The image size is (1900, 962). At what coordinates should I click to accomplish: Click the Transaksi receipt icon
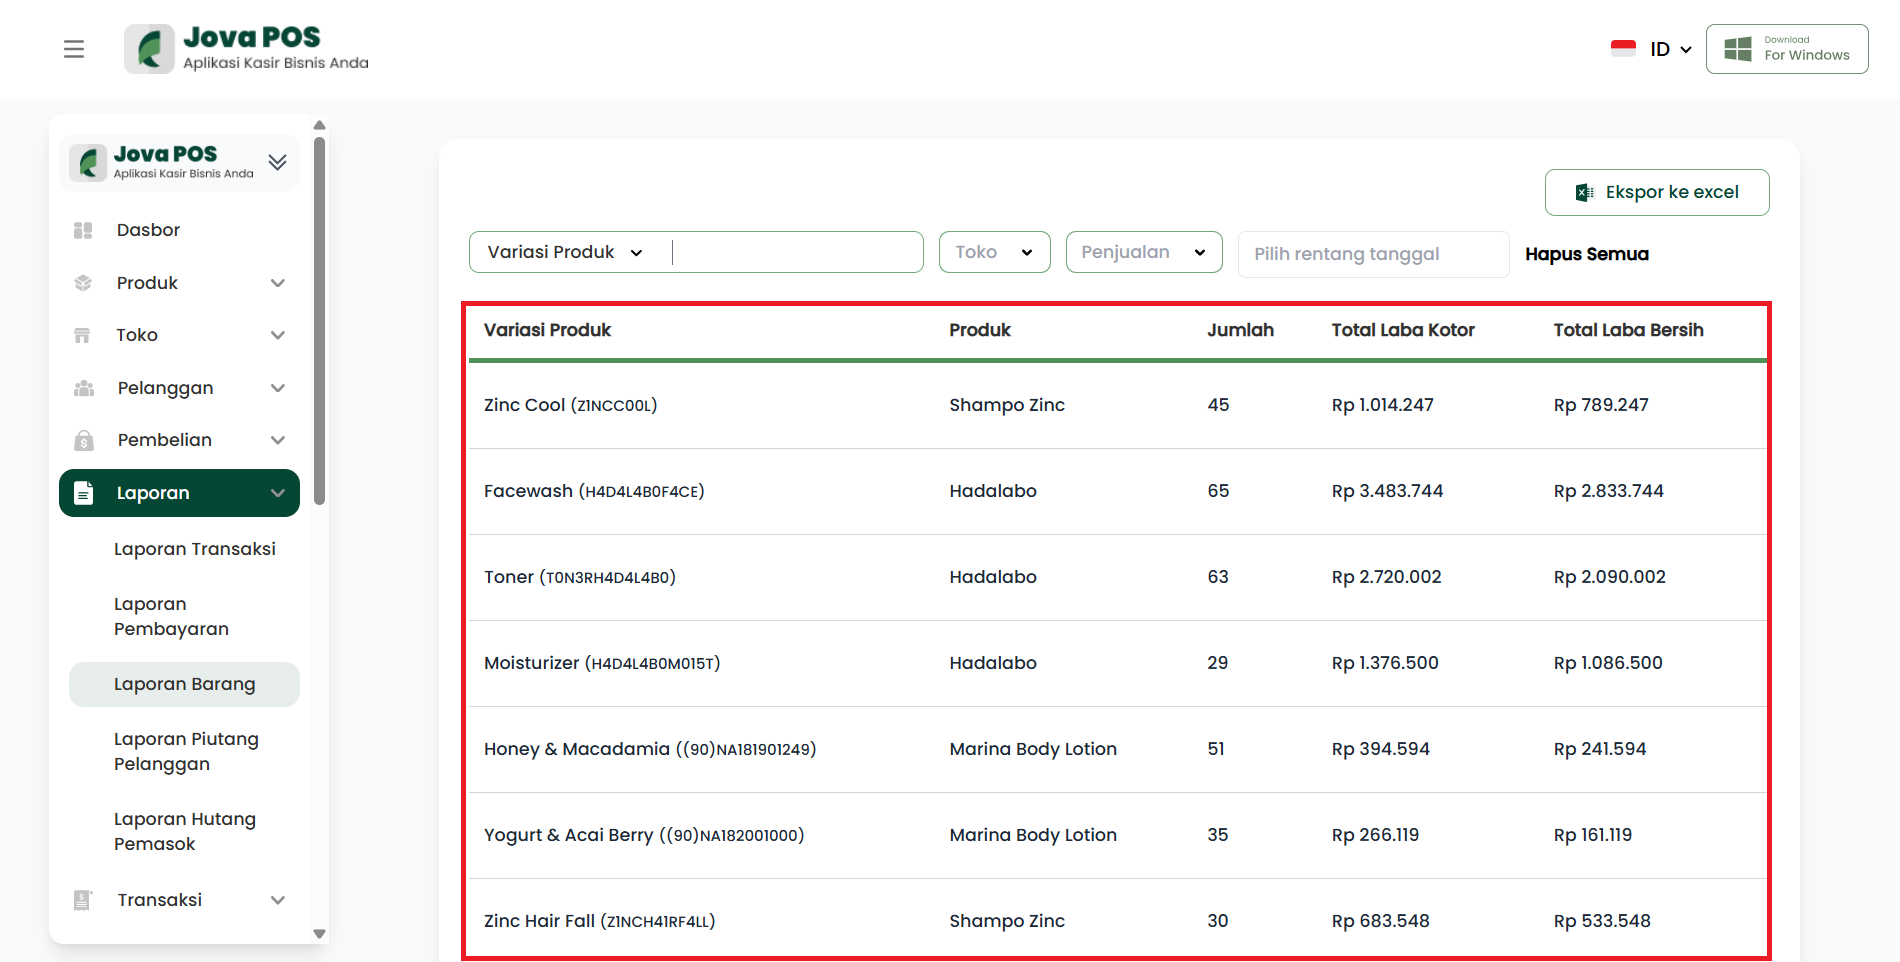(x=83, y=900)
